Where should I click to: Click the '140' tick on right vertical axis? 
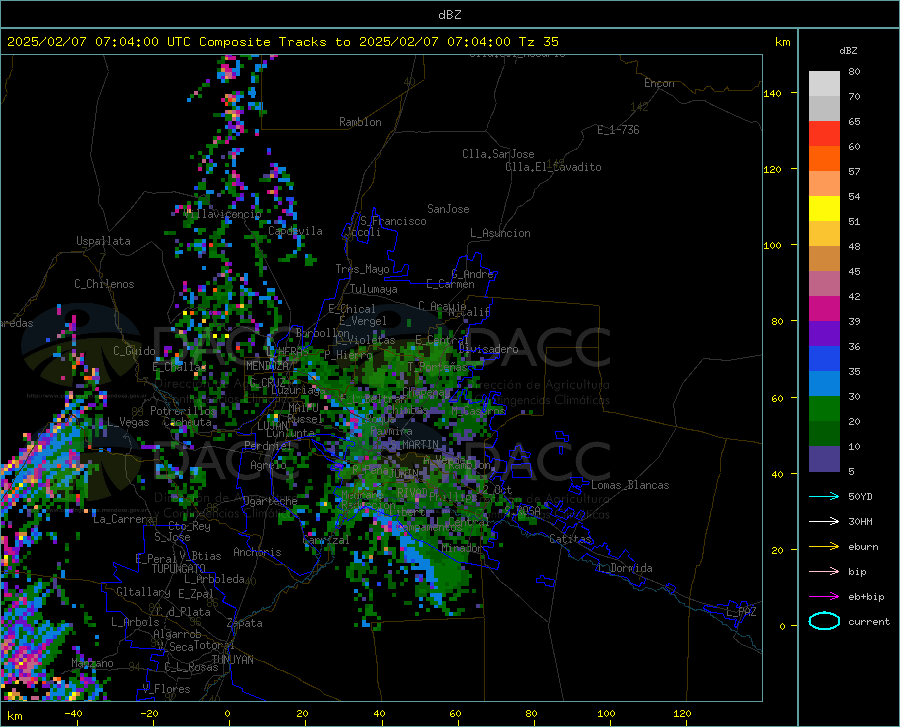[772, 93]
